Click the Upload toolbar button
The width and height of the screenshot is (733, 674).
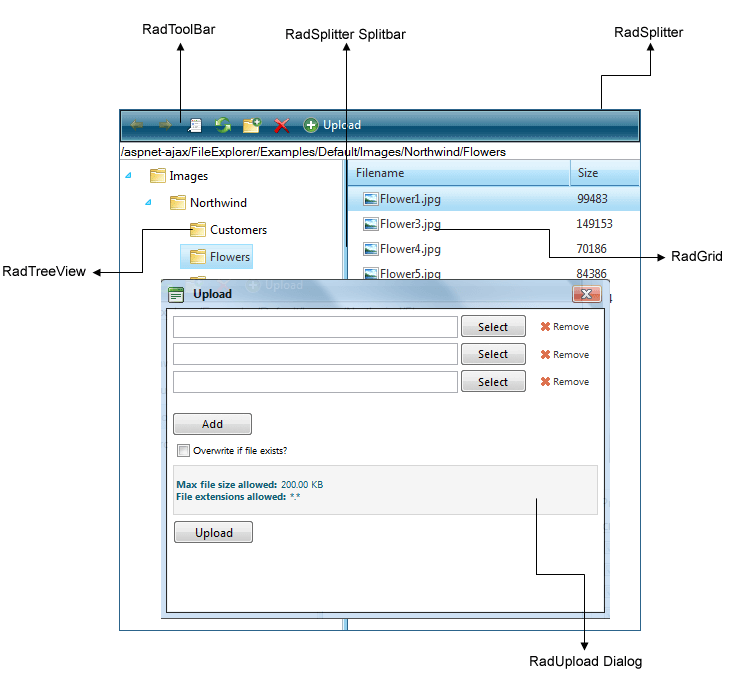332,125
